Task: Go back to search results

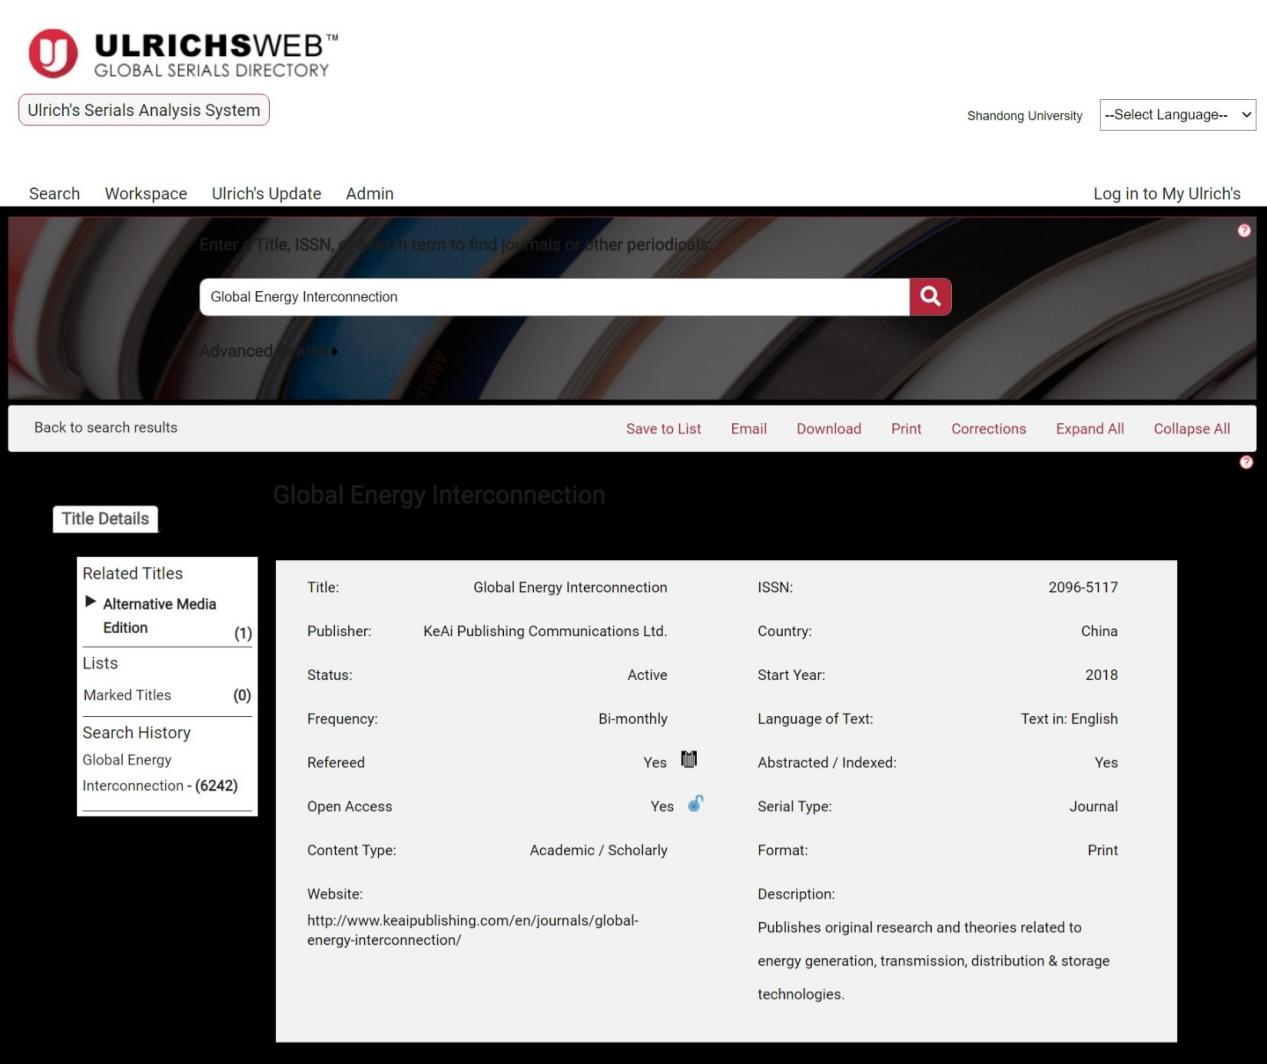Action: click(x=106, y=428)
